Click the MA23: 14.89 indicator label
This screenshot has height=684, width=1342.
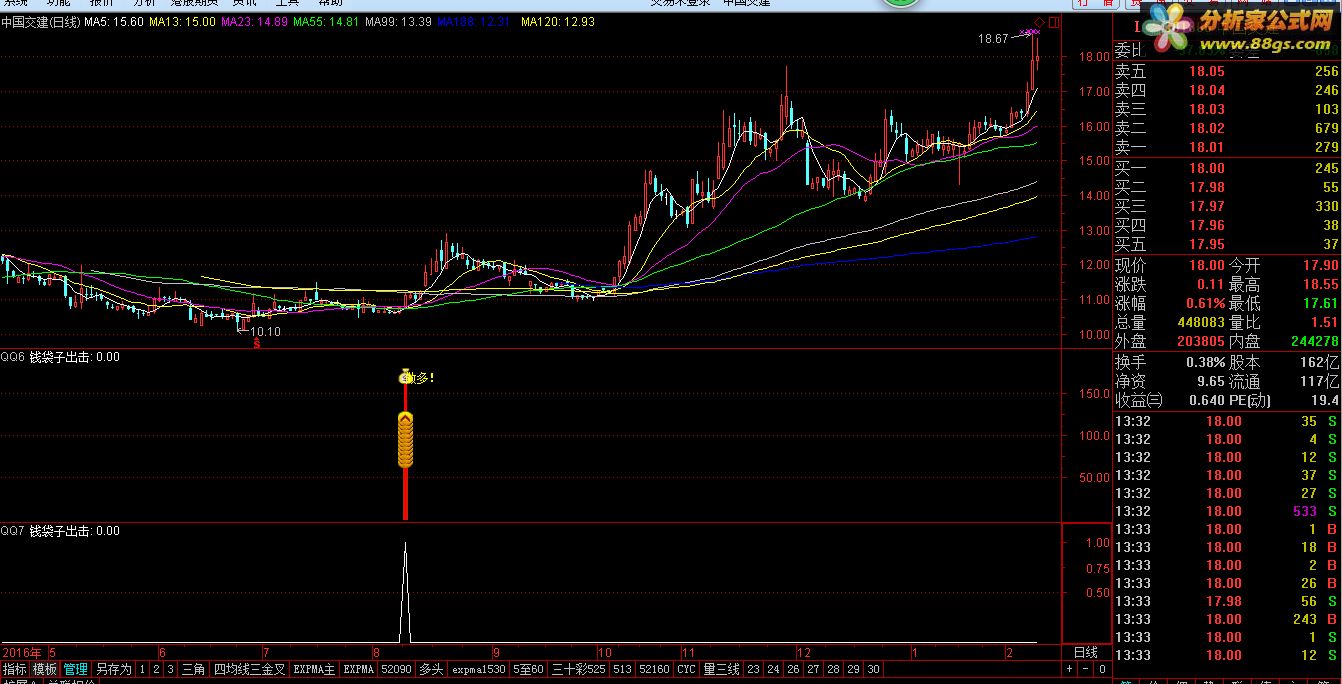(x=254, y=21)
